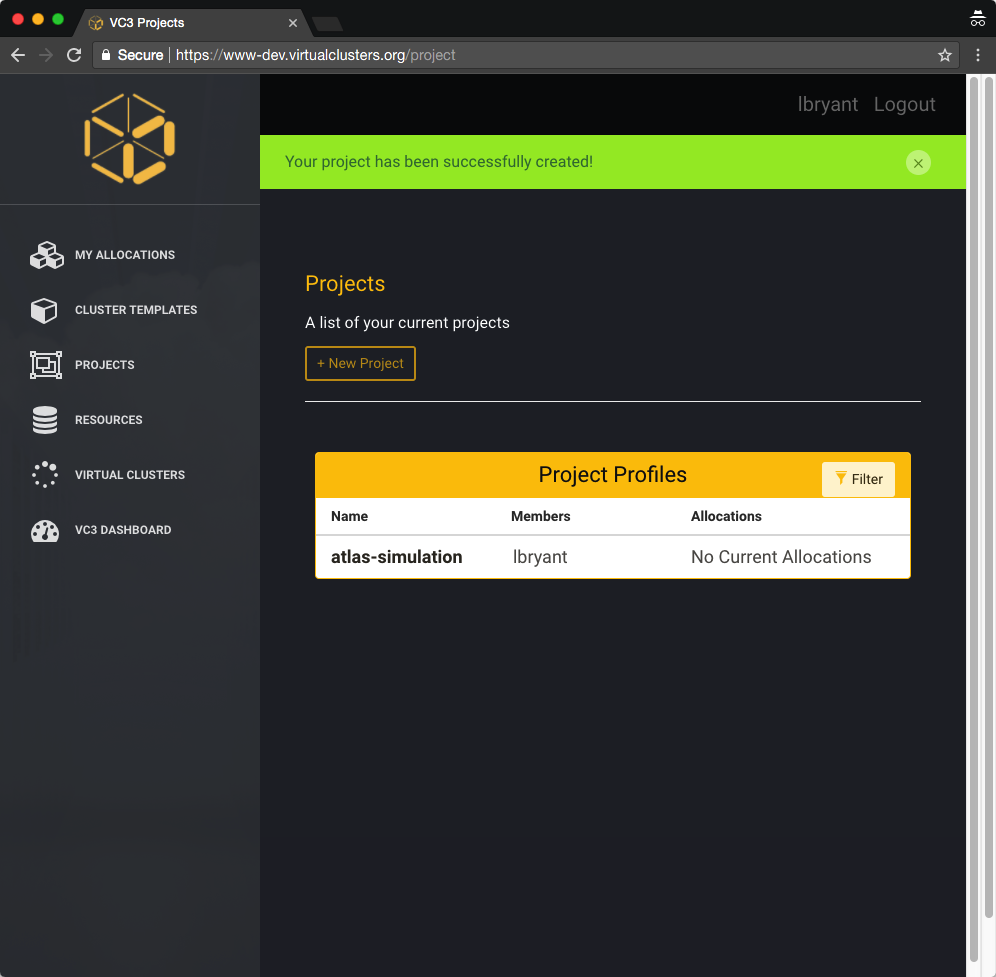Open the browser three-dot menu
Screen dimensions: 996x977
click(978, 55)
